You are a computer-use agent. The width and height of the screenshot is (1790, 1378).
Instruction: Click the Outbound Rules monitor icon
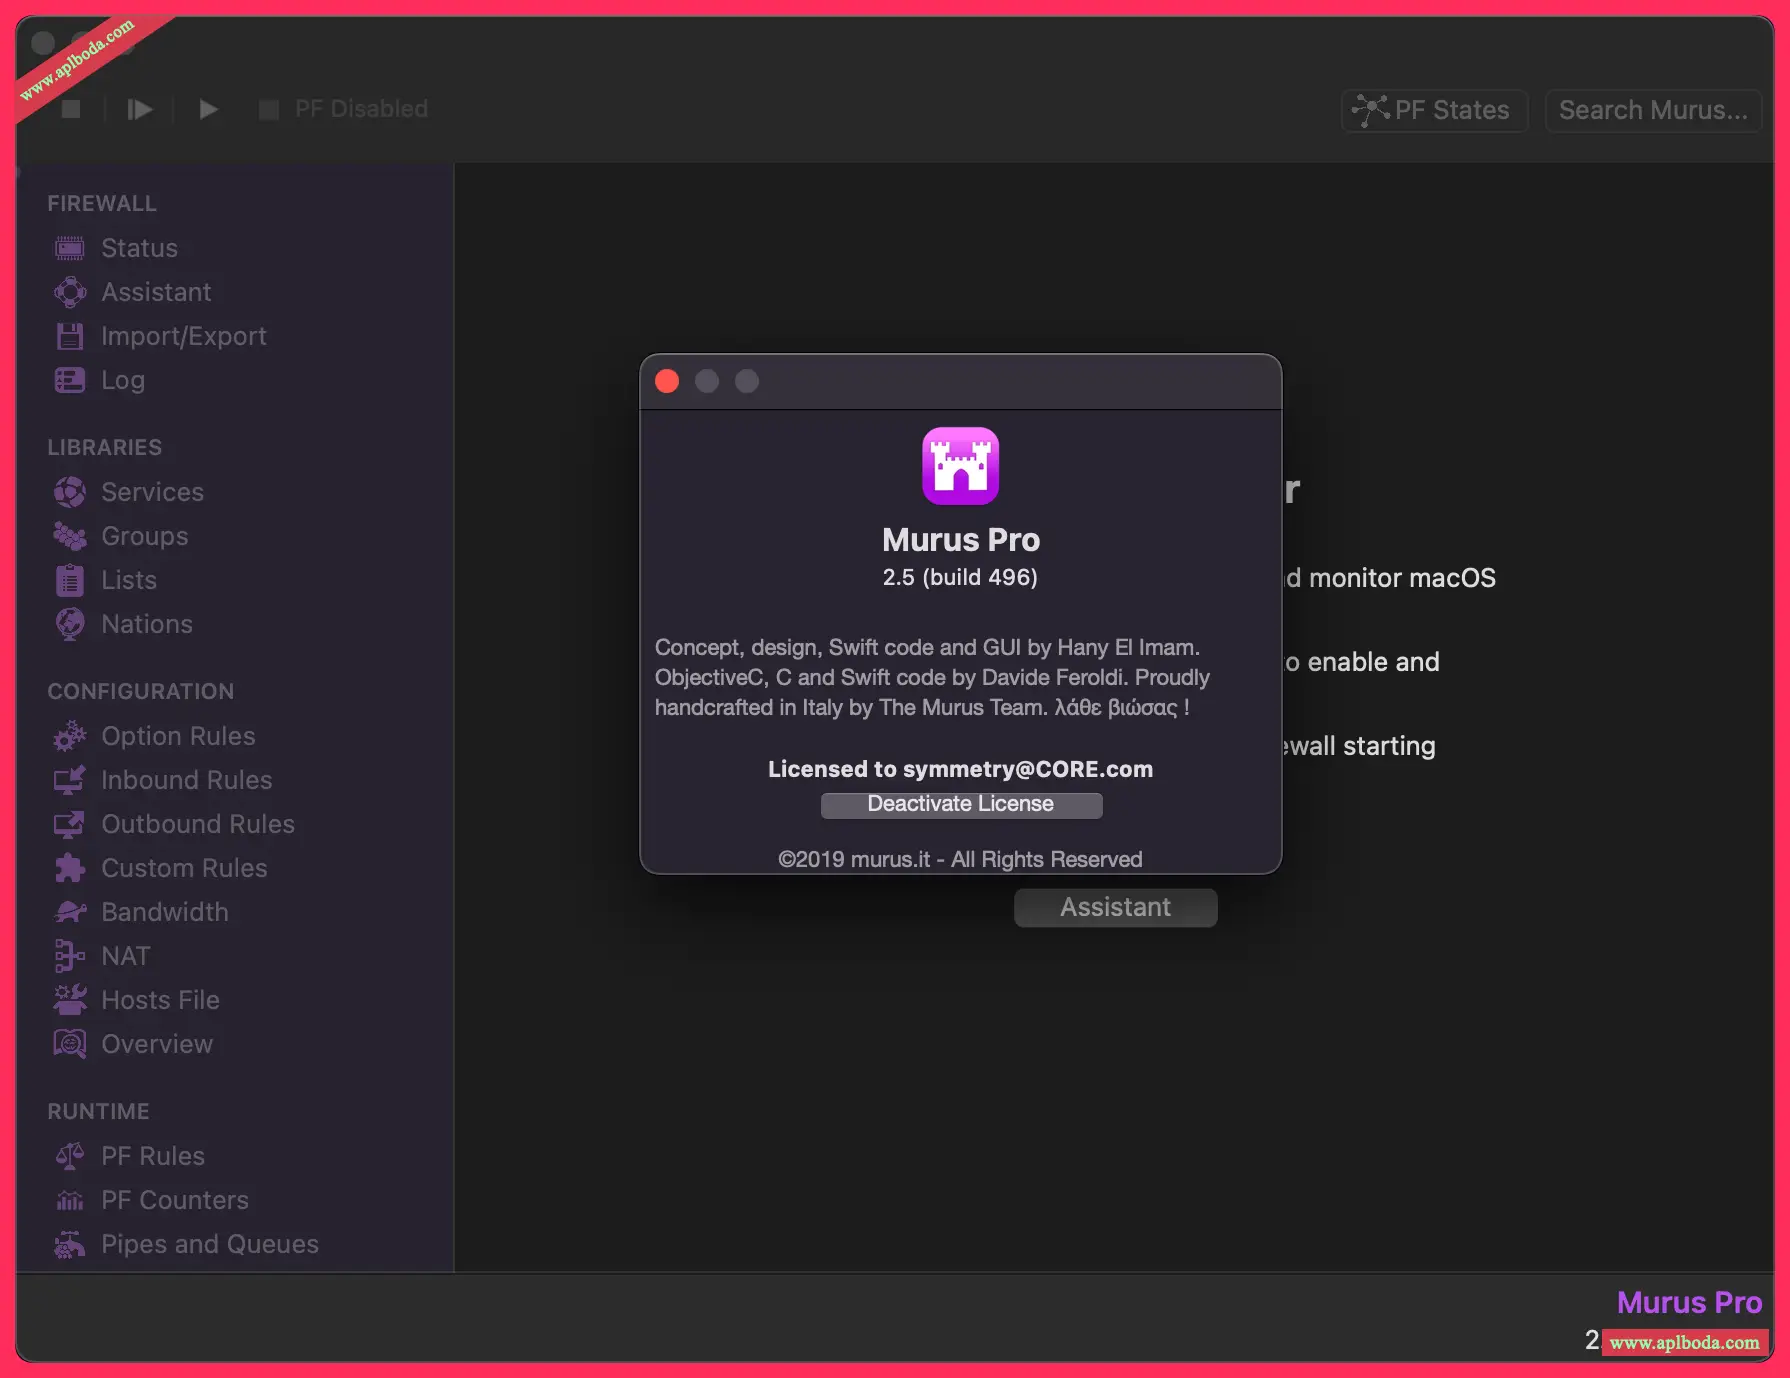69,824
